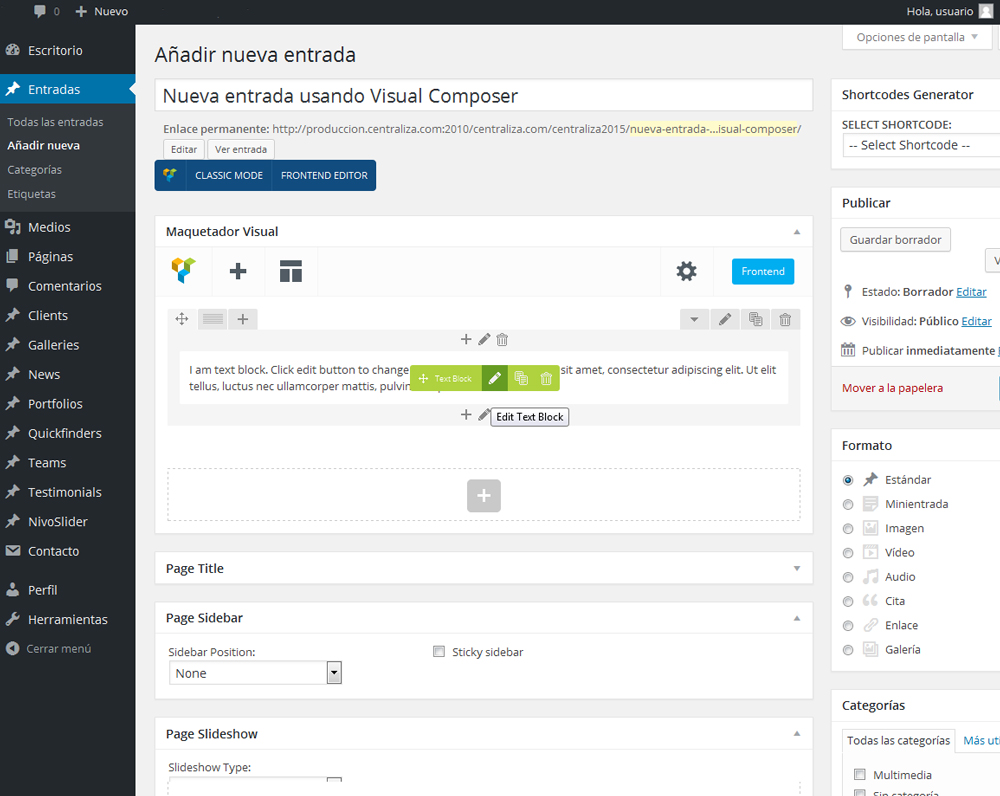The height and width of the screenshot is (796, 1000).
Task: Open the Templates layout icon
Action: pyautogui.click(x=291, y=271)
